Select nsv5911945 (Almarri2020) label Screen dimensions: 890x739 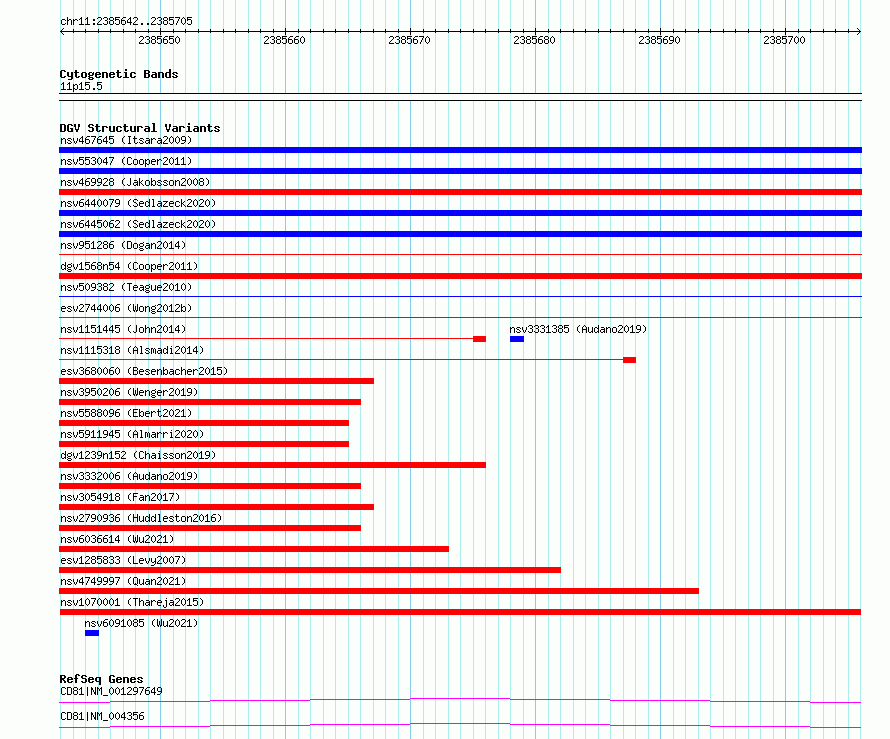pos(132,434)
